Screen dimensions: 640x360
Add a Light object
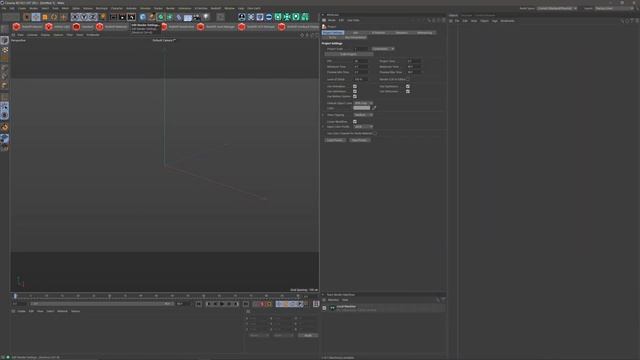coord(206,17)
